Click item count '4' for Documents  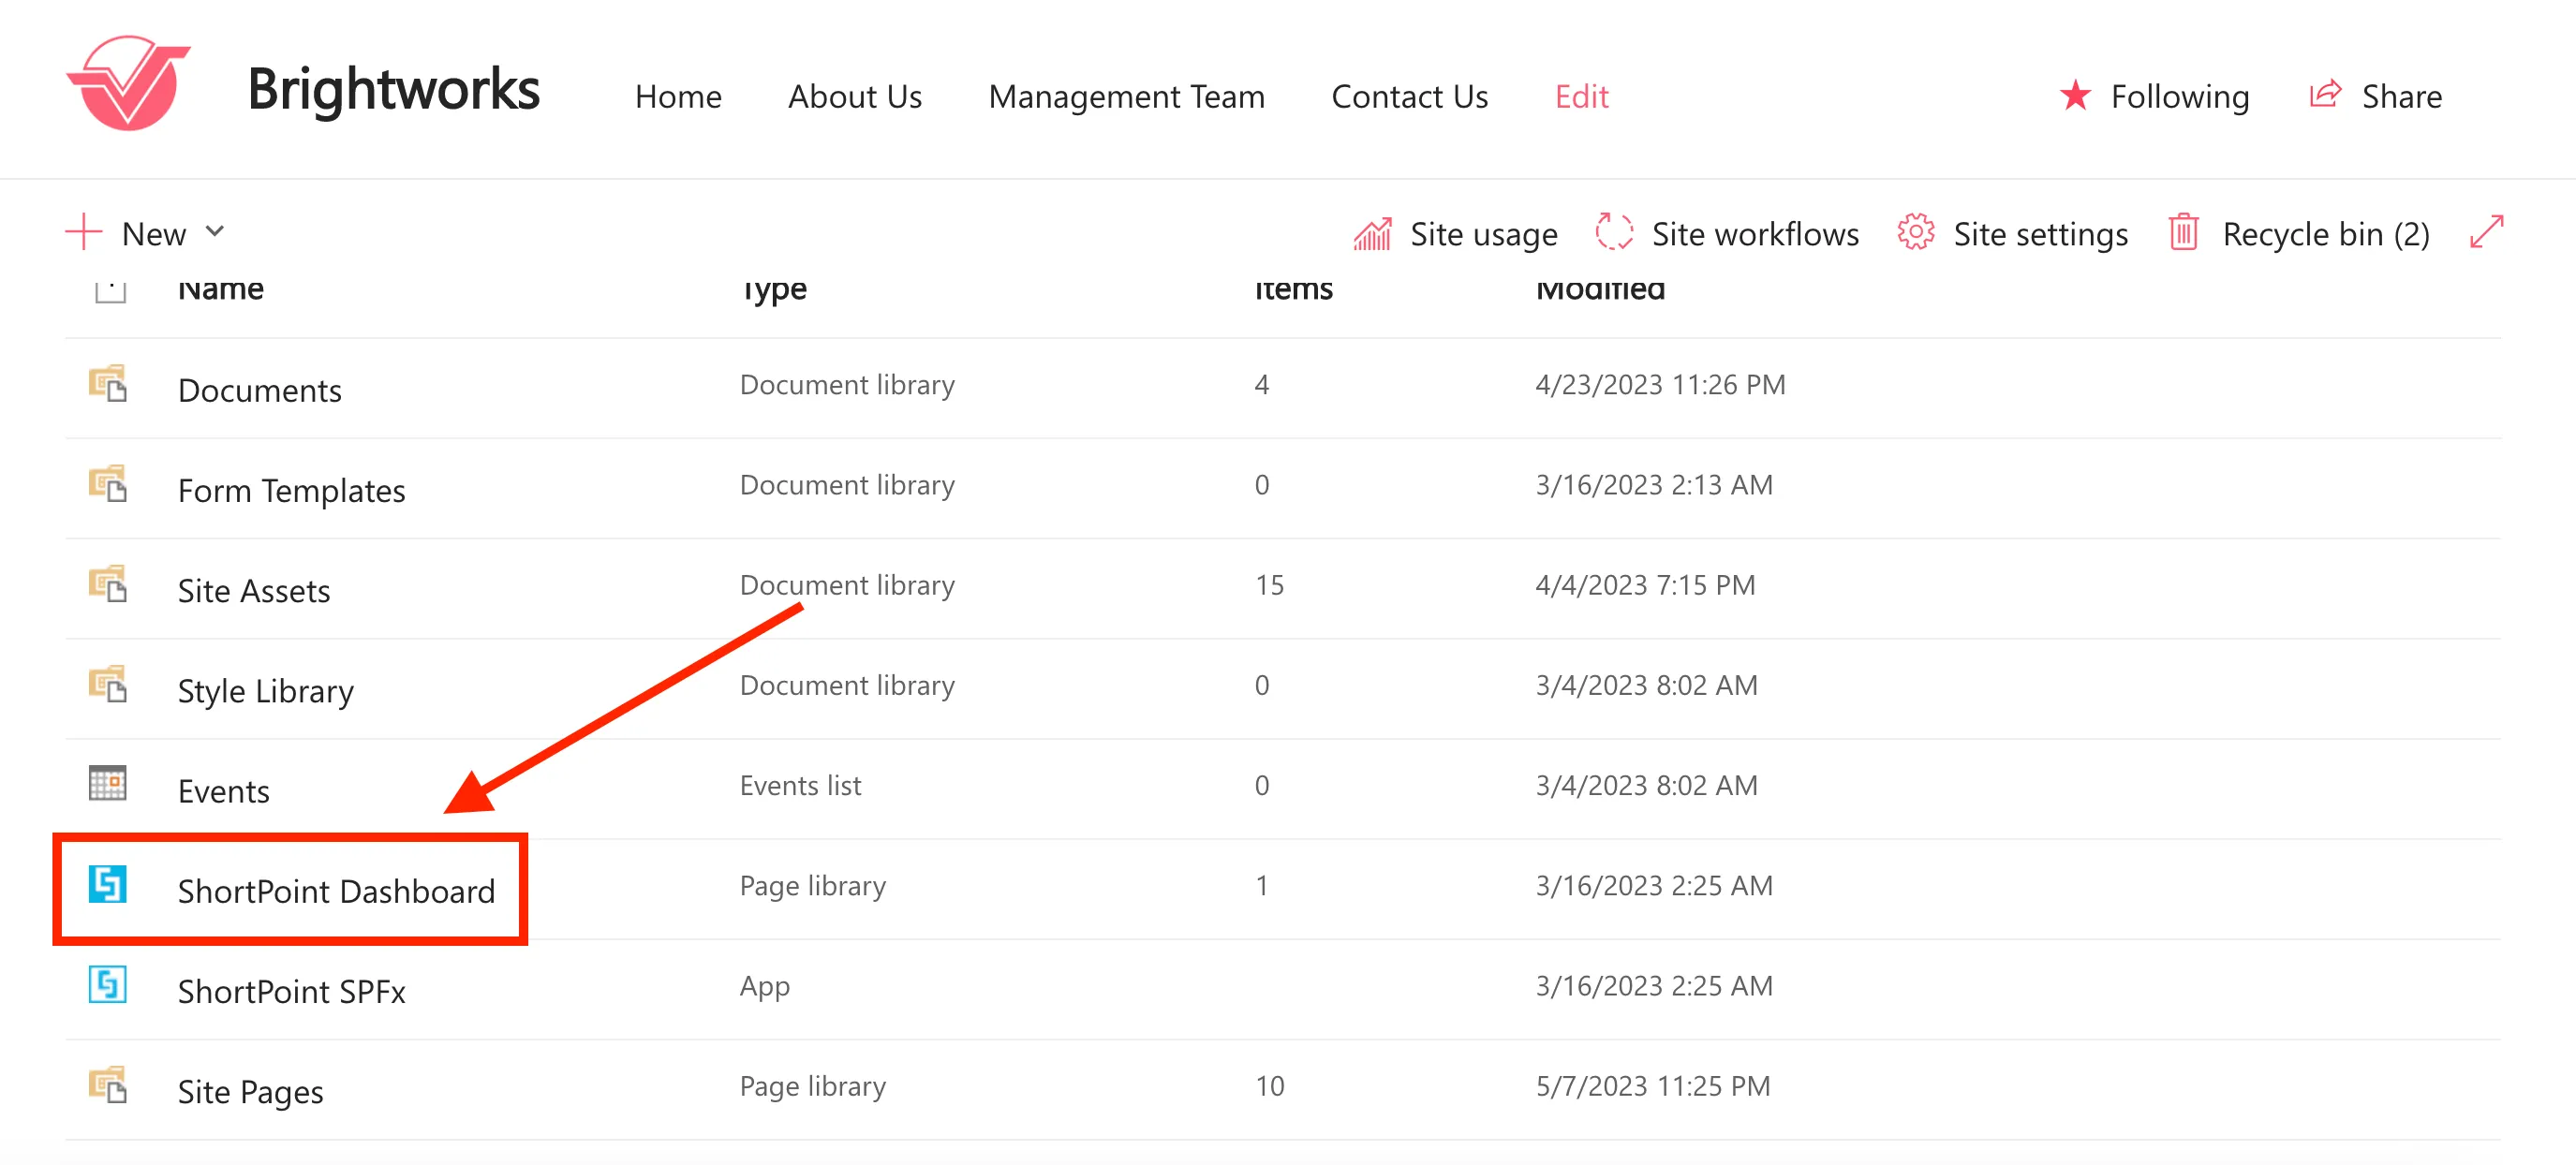click(1262, 385)
